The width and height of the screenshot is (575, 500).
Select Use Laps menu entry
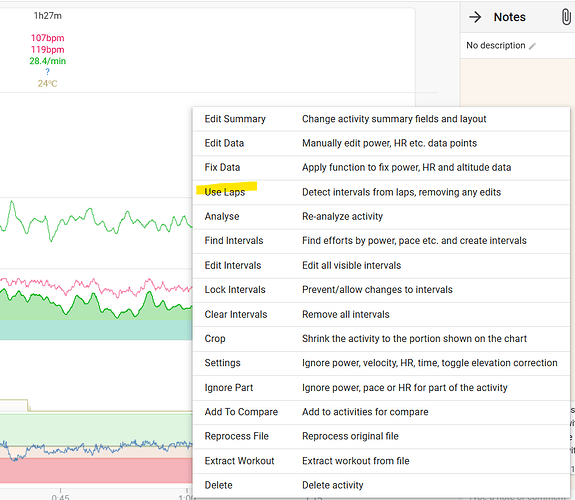pos(381,192)
